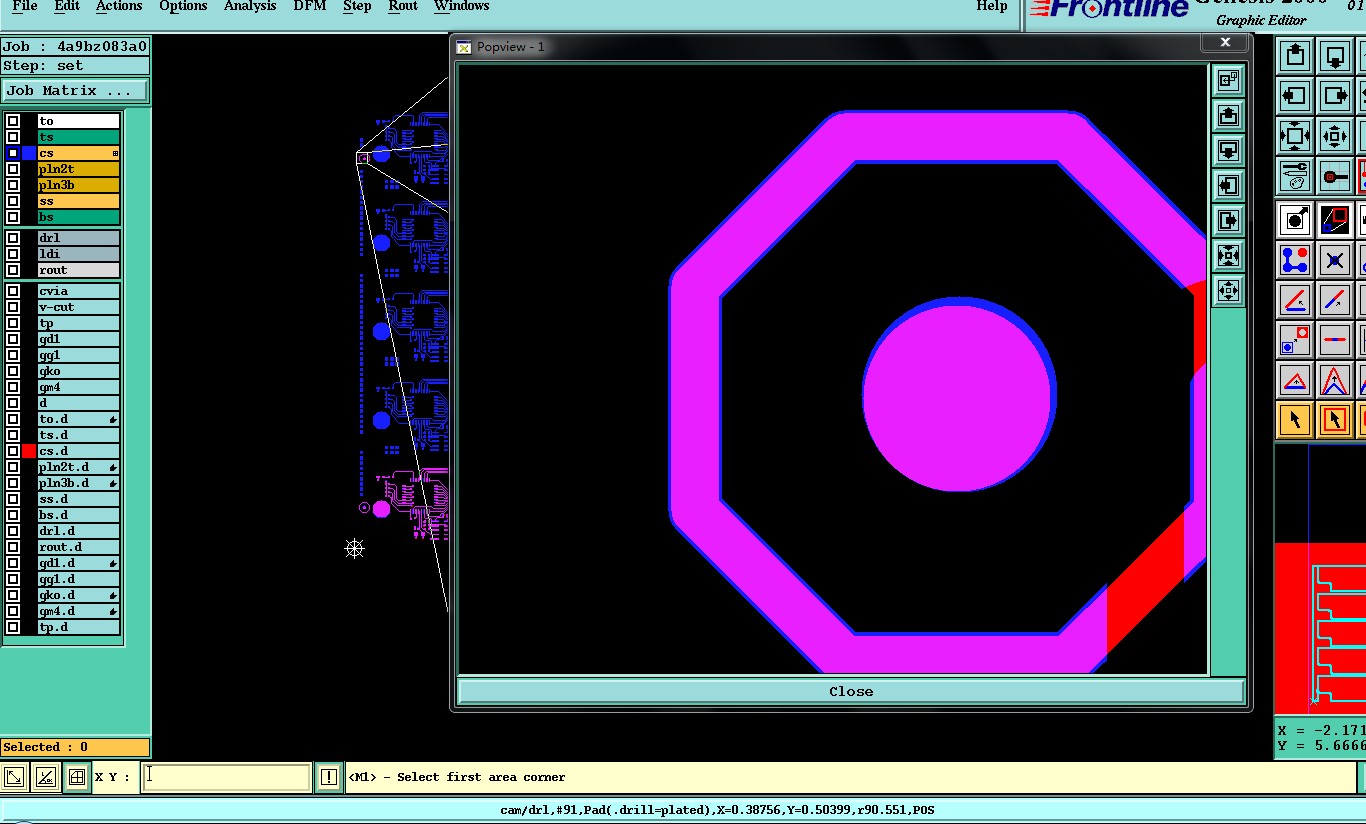Open the Help menu
1366x824 pixels.
[992, 6]
